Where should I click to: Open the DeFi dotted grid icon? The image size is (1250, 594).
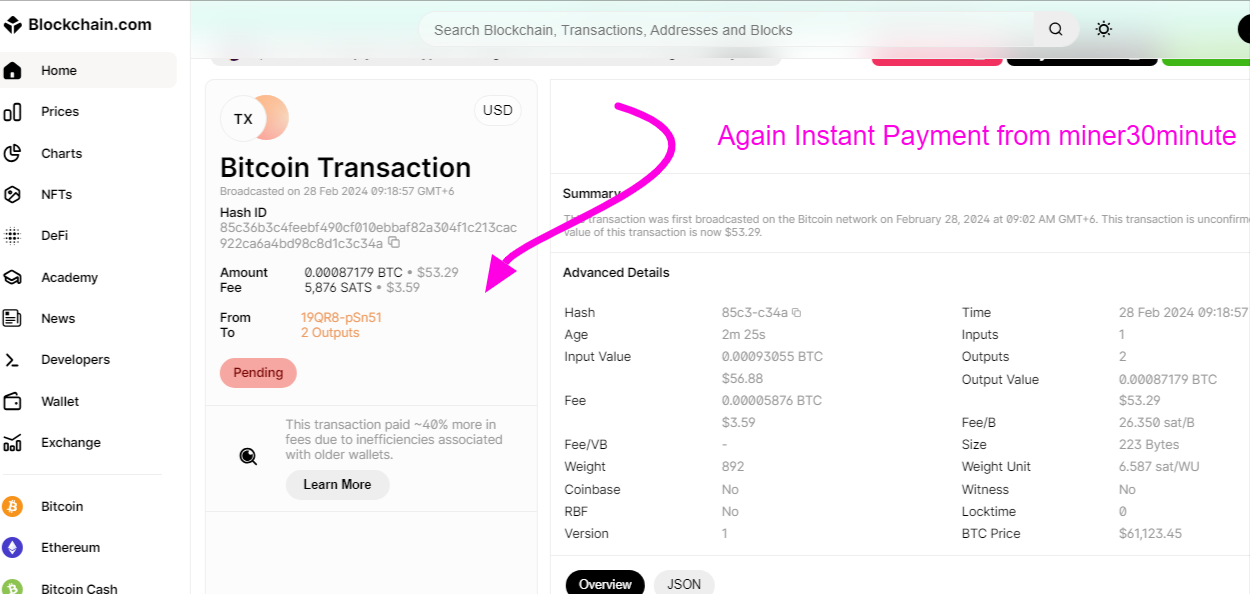(x=13, y=236)
